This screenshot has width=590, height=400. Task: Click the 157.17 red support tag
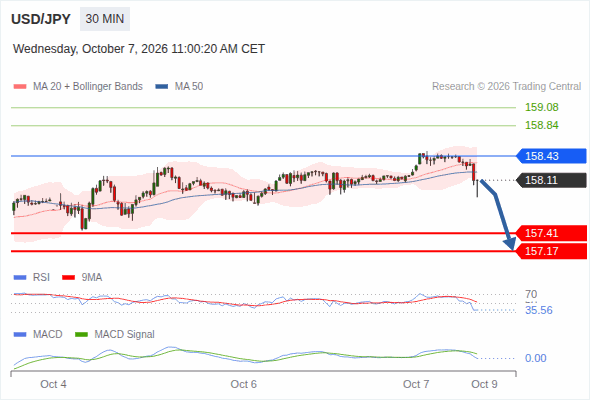(x=551, y=251)
